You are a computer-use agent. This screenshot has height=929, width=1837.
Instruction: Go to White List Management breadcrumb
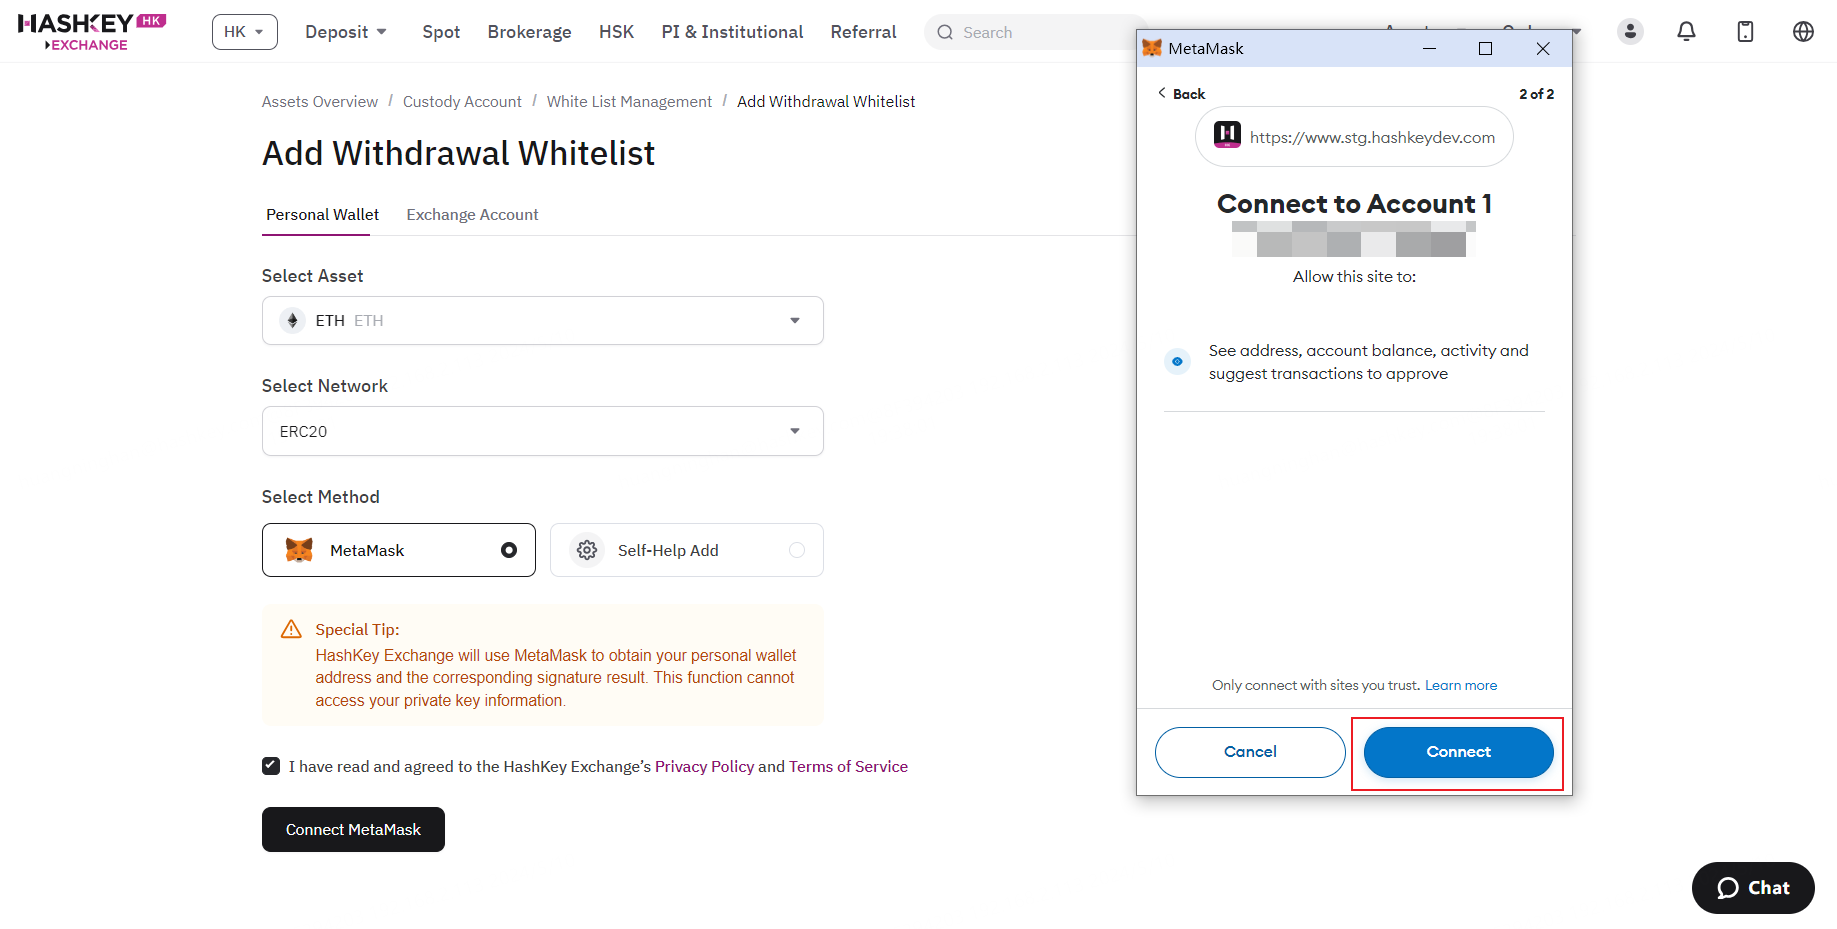(629, 101)
